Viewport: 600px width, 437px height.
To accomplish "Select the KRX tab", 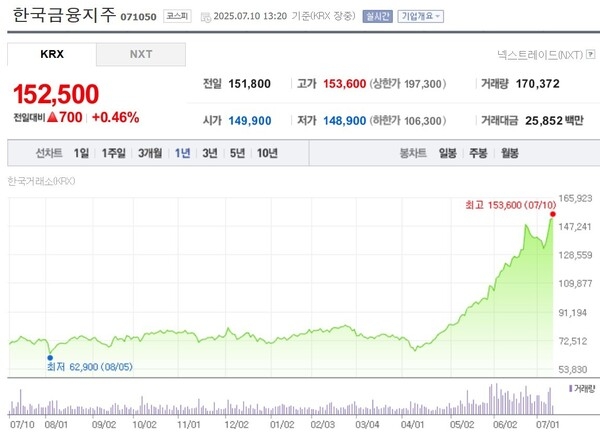I will click(x=51, y=54).
